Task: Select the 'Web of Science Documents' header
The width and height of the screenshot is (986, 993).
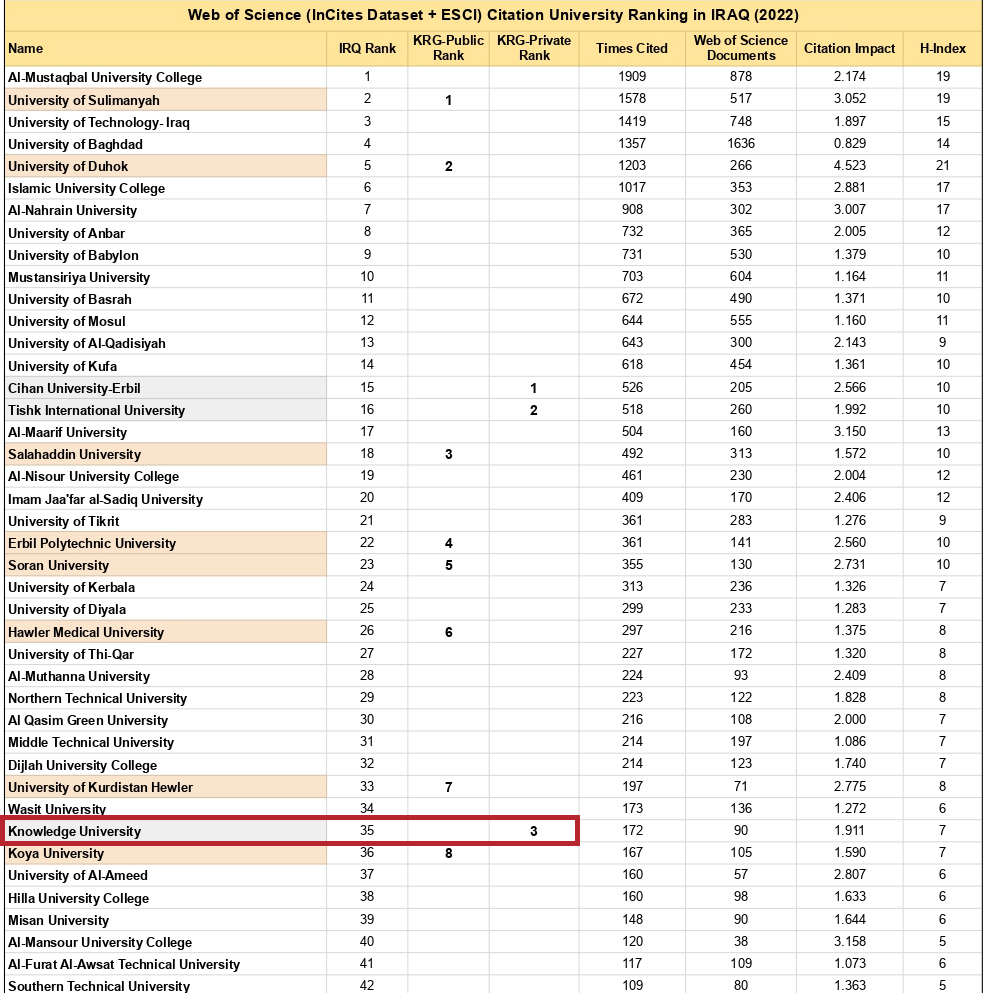Action: pos(741,49)
